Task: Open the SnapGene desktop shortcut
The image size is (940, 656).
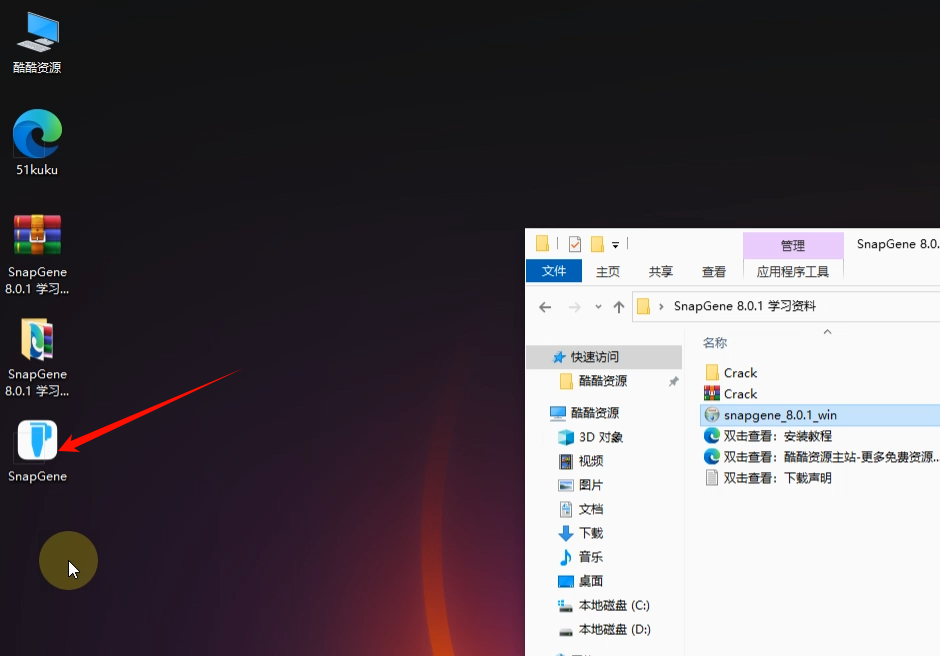Action: click(37, 441)
